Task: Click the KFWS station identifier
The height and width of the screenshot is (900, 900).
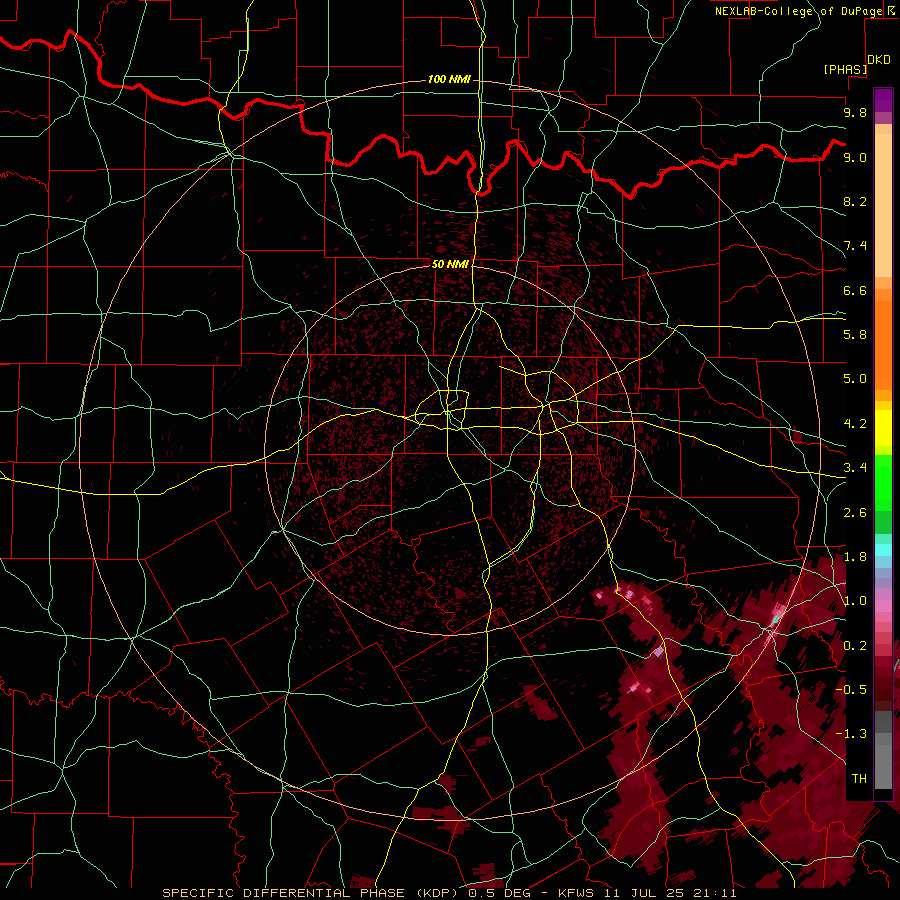Action: pyautogui.click(x=576, y=893)
